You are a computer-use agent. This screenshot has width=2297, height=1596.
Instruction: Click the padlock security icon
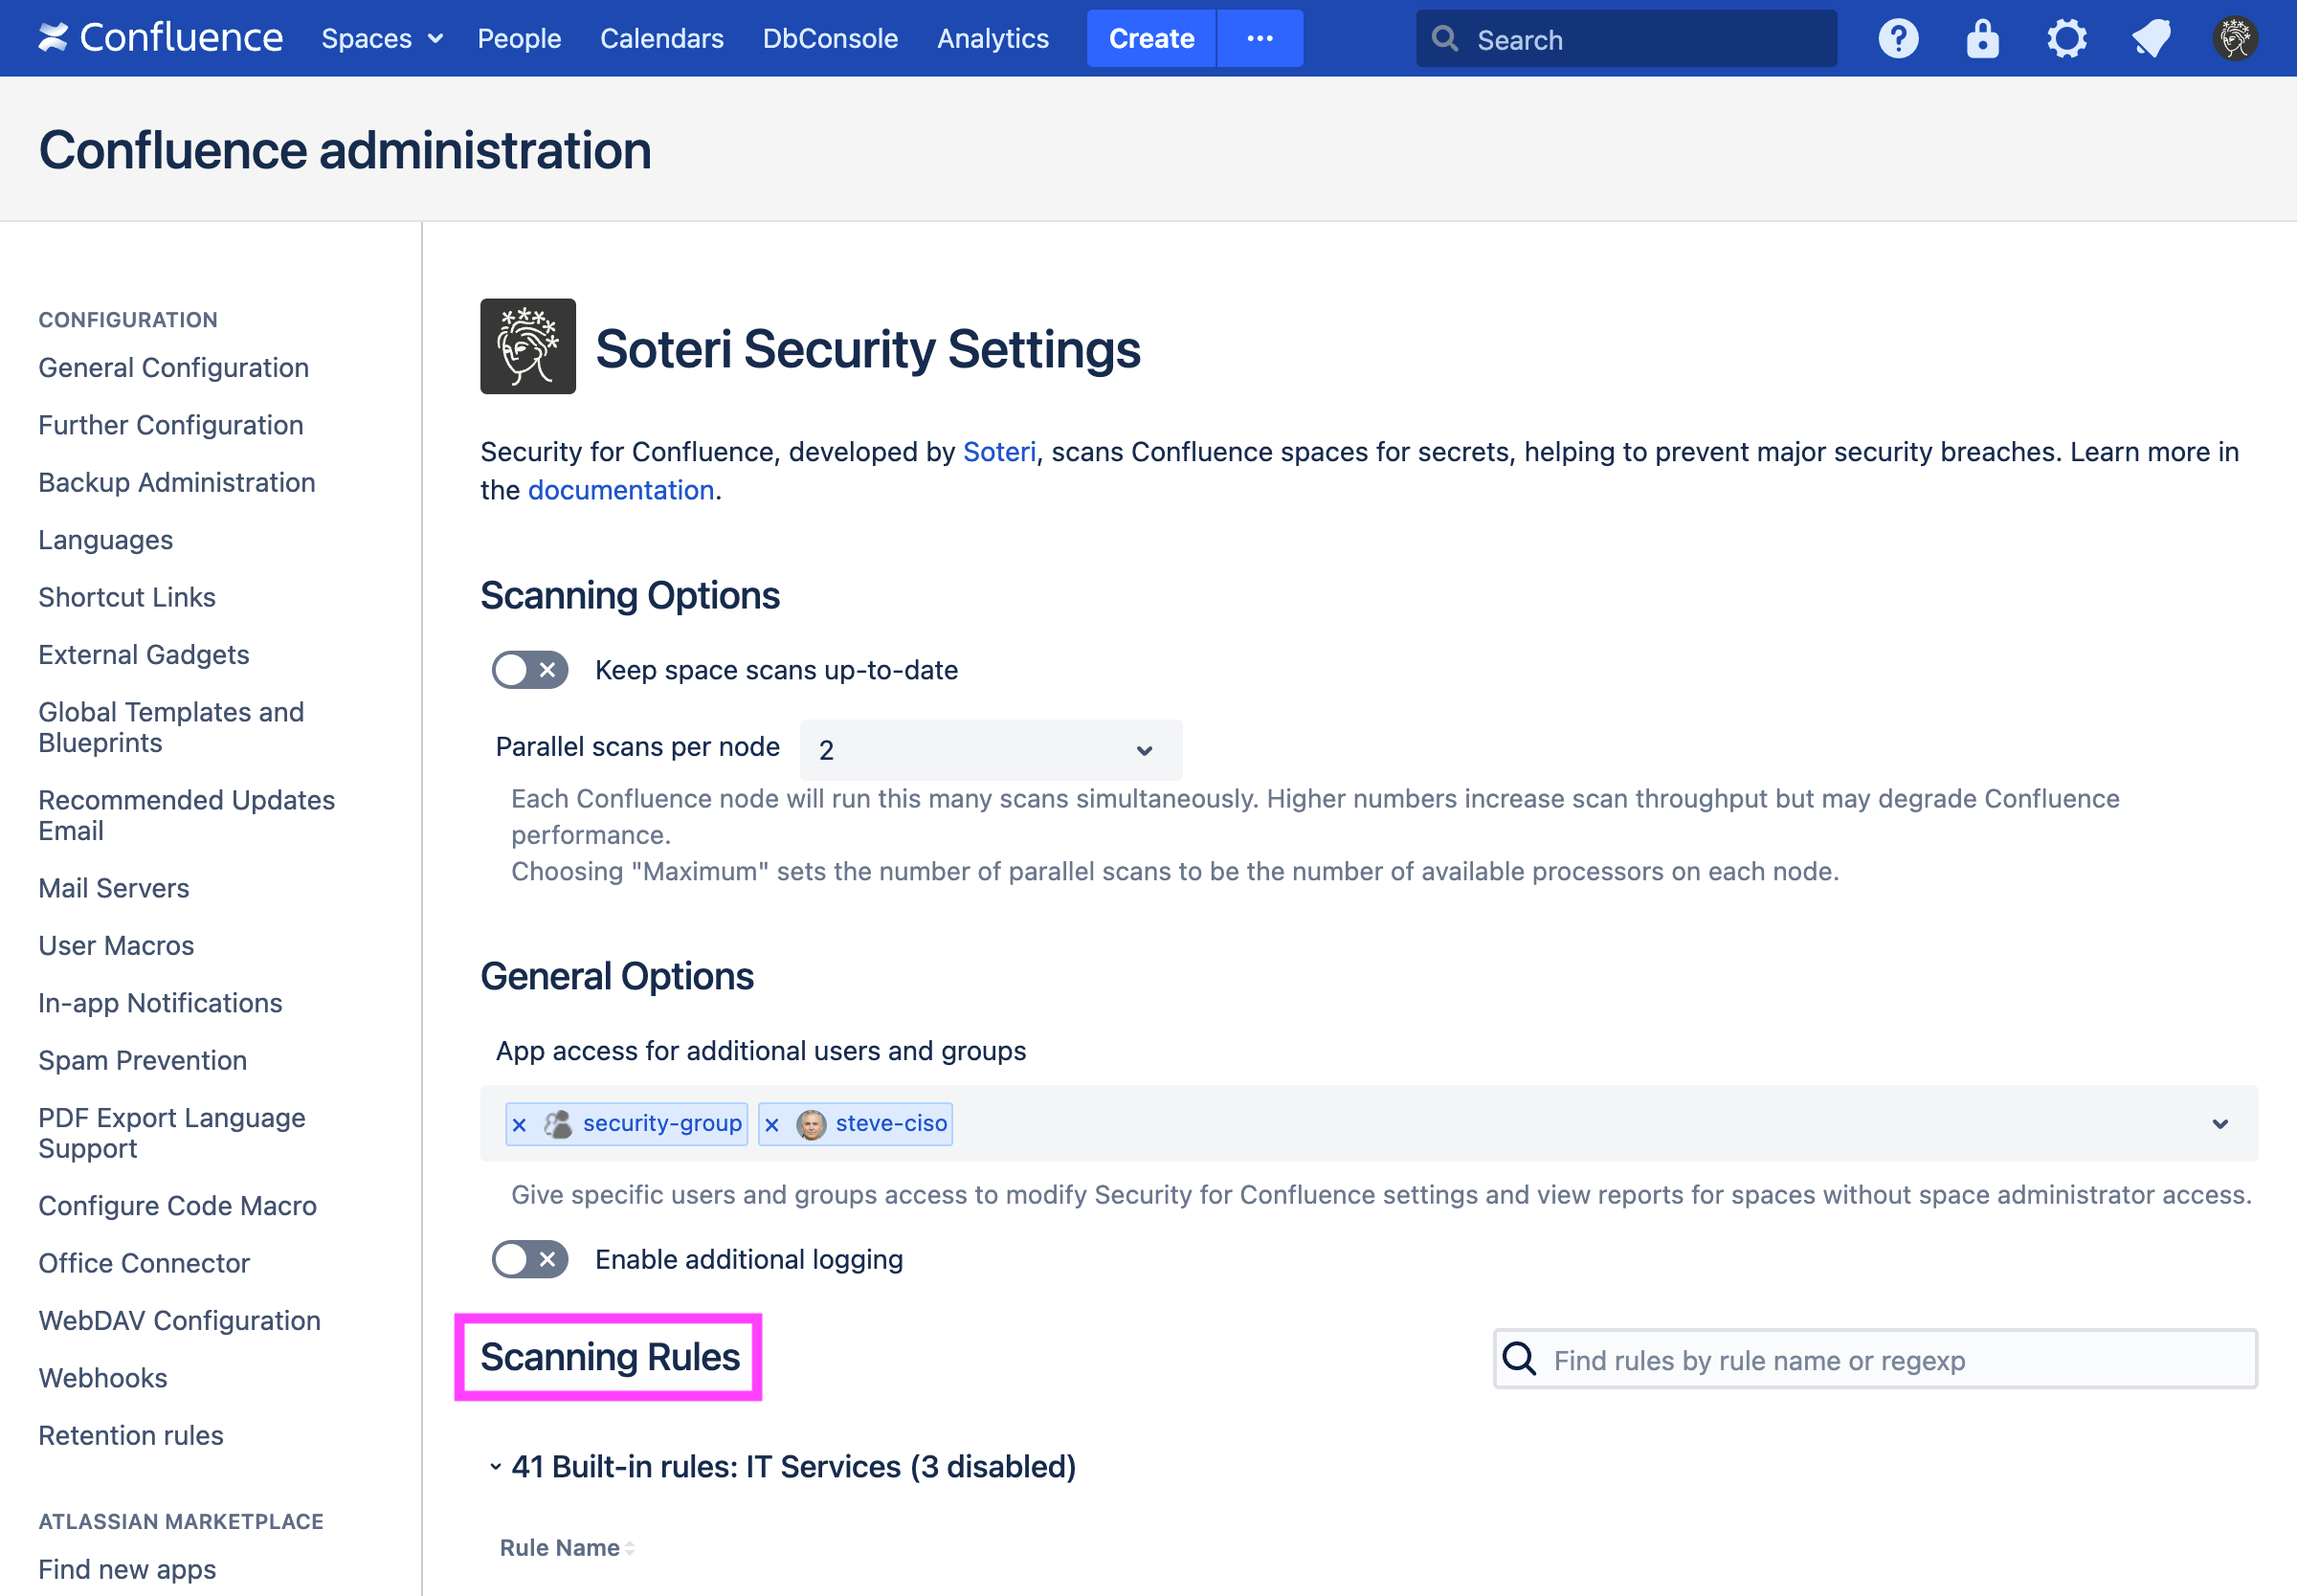(x=1981, y=37)
